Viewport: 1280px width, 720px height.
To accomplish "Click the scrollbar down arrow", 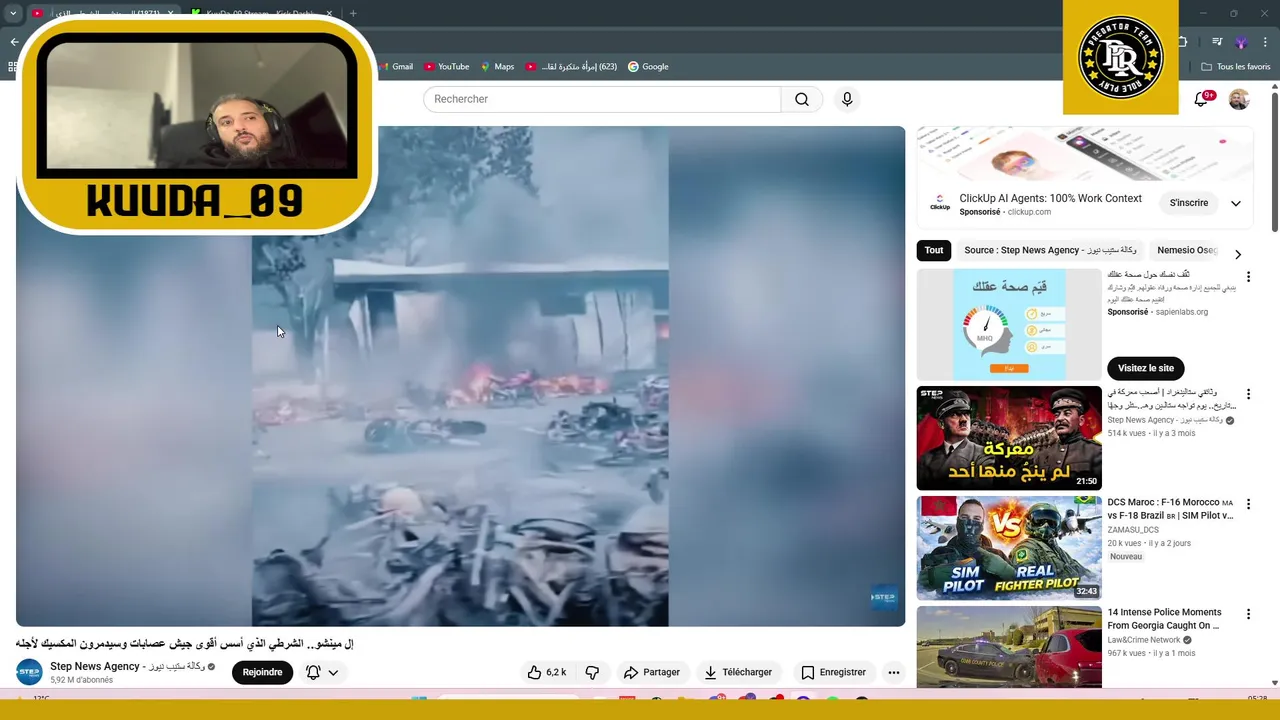I will (1274, 683).
